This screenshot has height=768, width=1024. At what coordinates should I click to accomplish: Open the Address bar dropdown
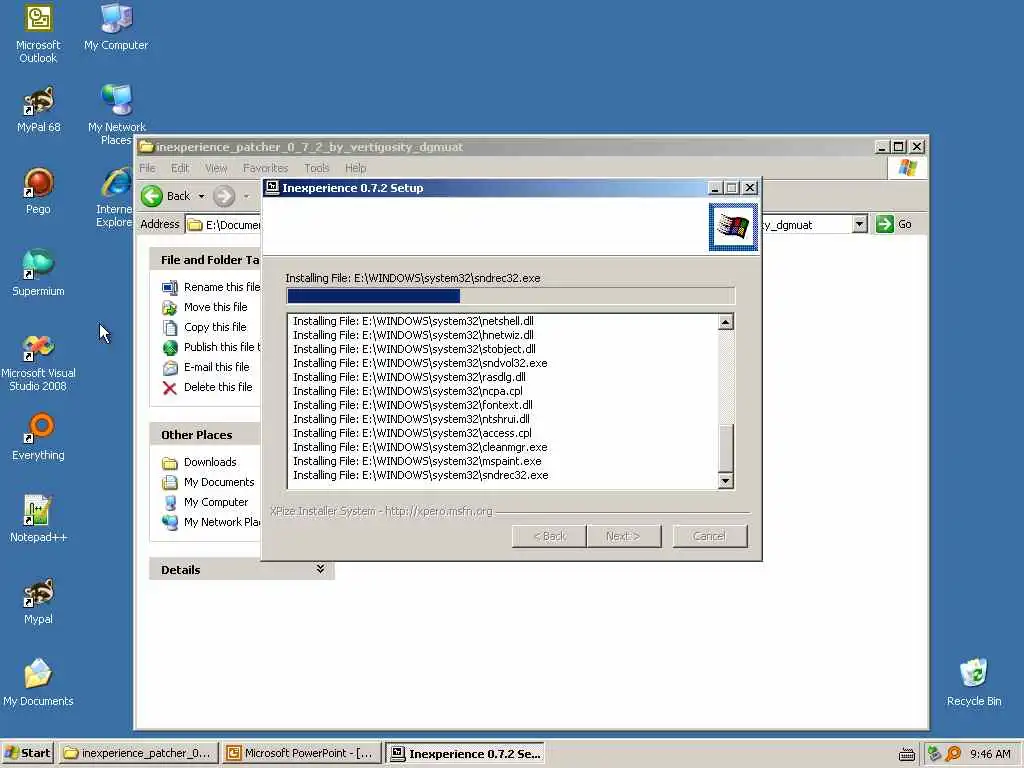pos(859,224)
